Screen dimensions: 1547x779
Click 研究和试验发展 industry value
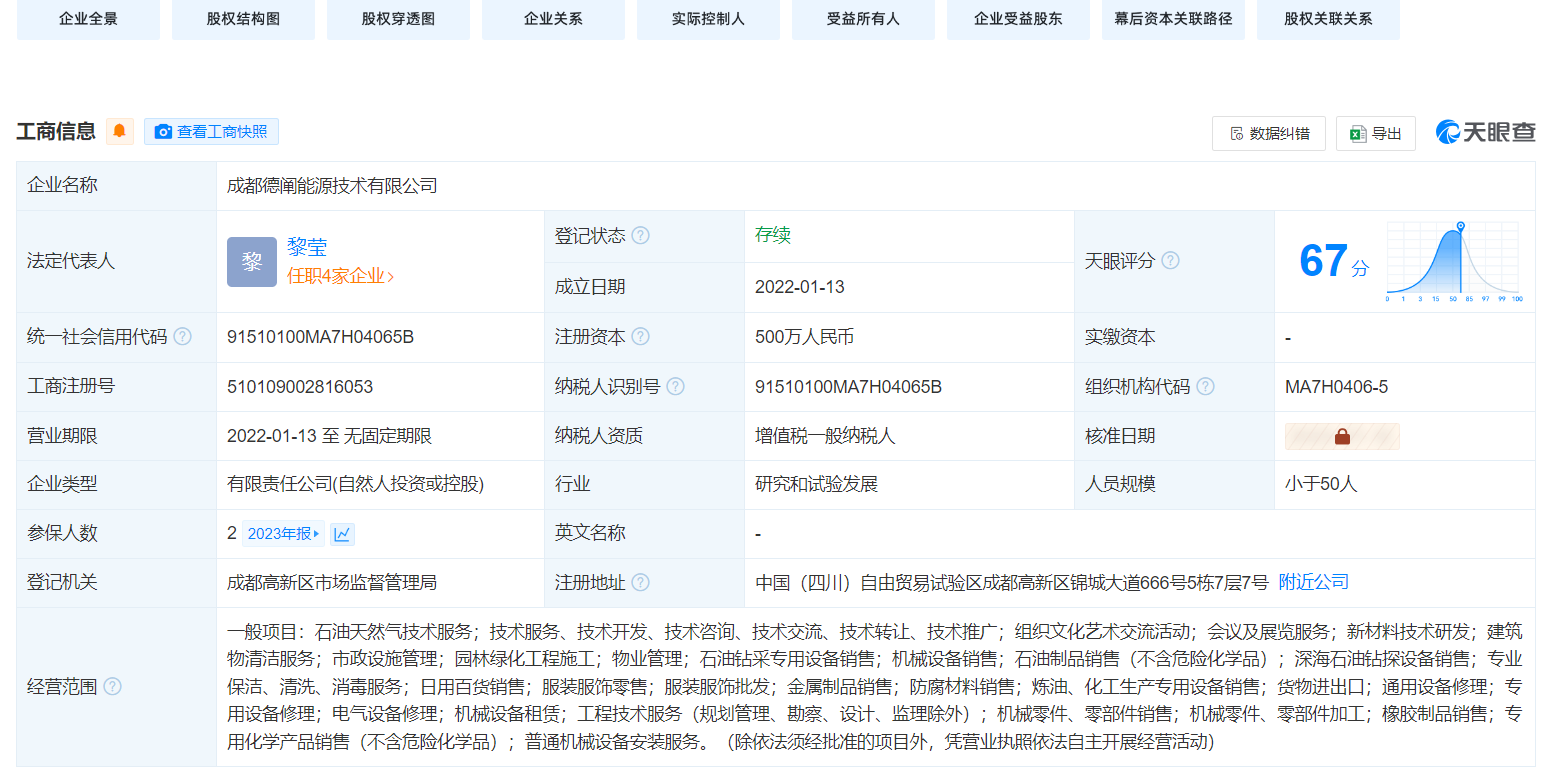click(816, 485)
